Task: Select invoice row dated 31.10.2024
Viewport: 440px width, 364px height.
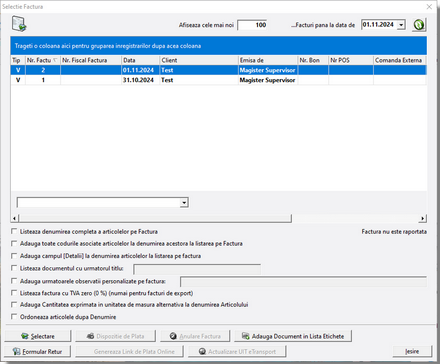Action: [x=219, y=80]
